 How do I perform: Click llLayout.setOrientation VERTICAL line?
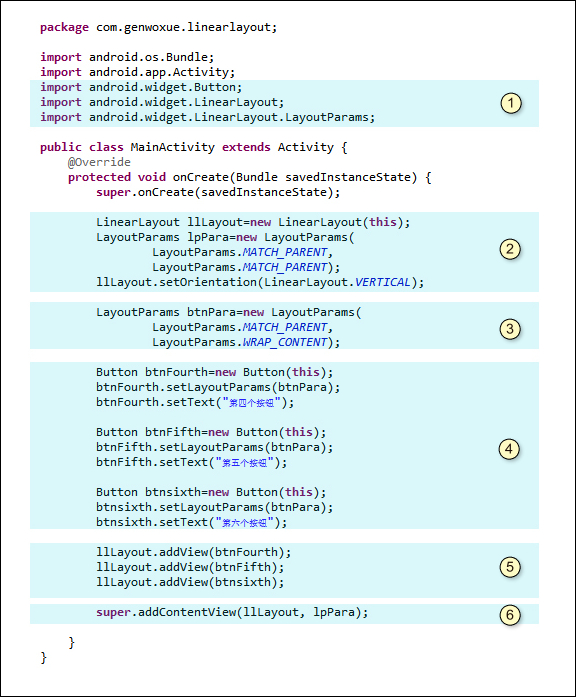tap(260, 282)
